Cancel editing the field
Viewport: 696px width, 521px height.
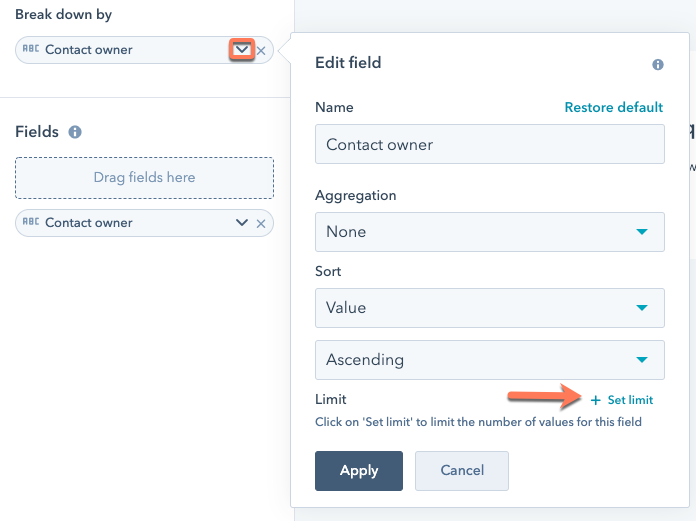tap(462, 471)
